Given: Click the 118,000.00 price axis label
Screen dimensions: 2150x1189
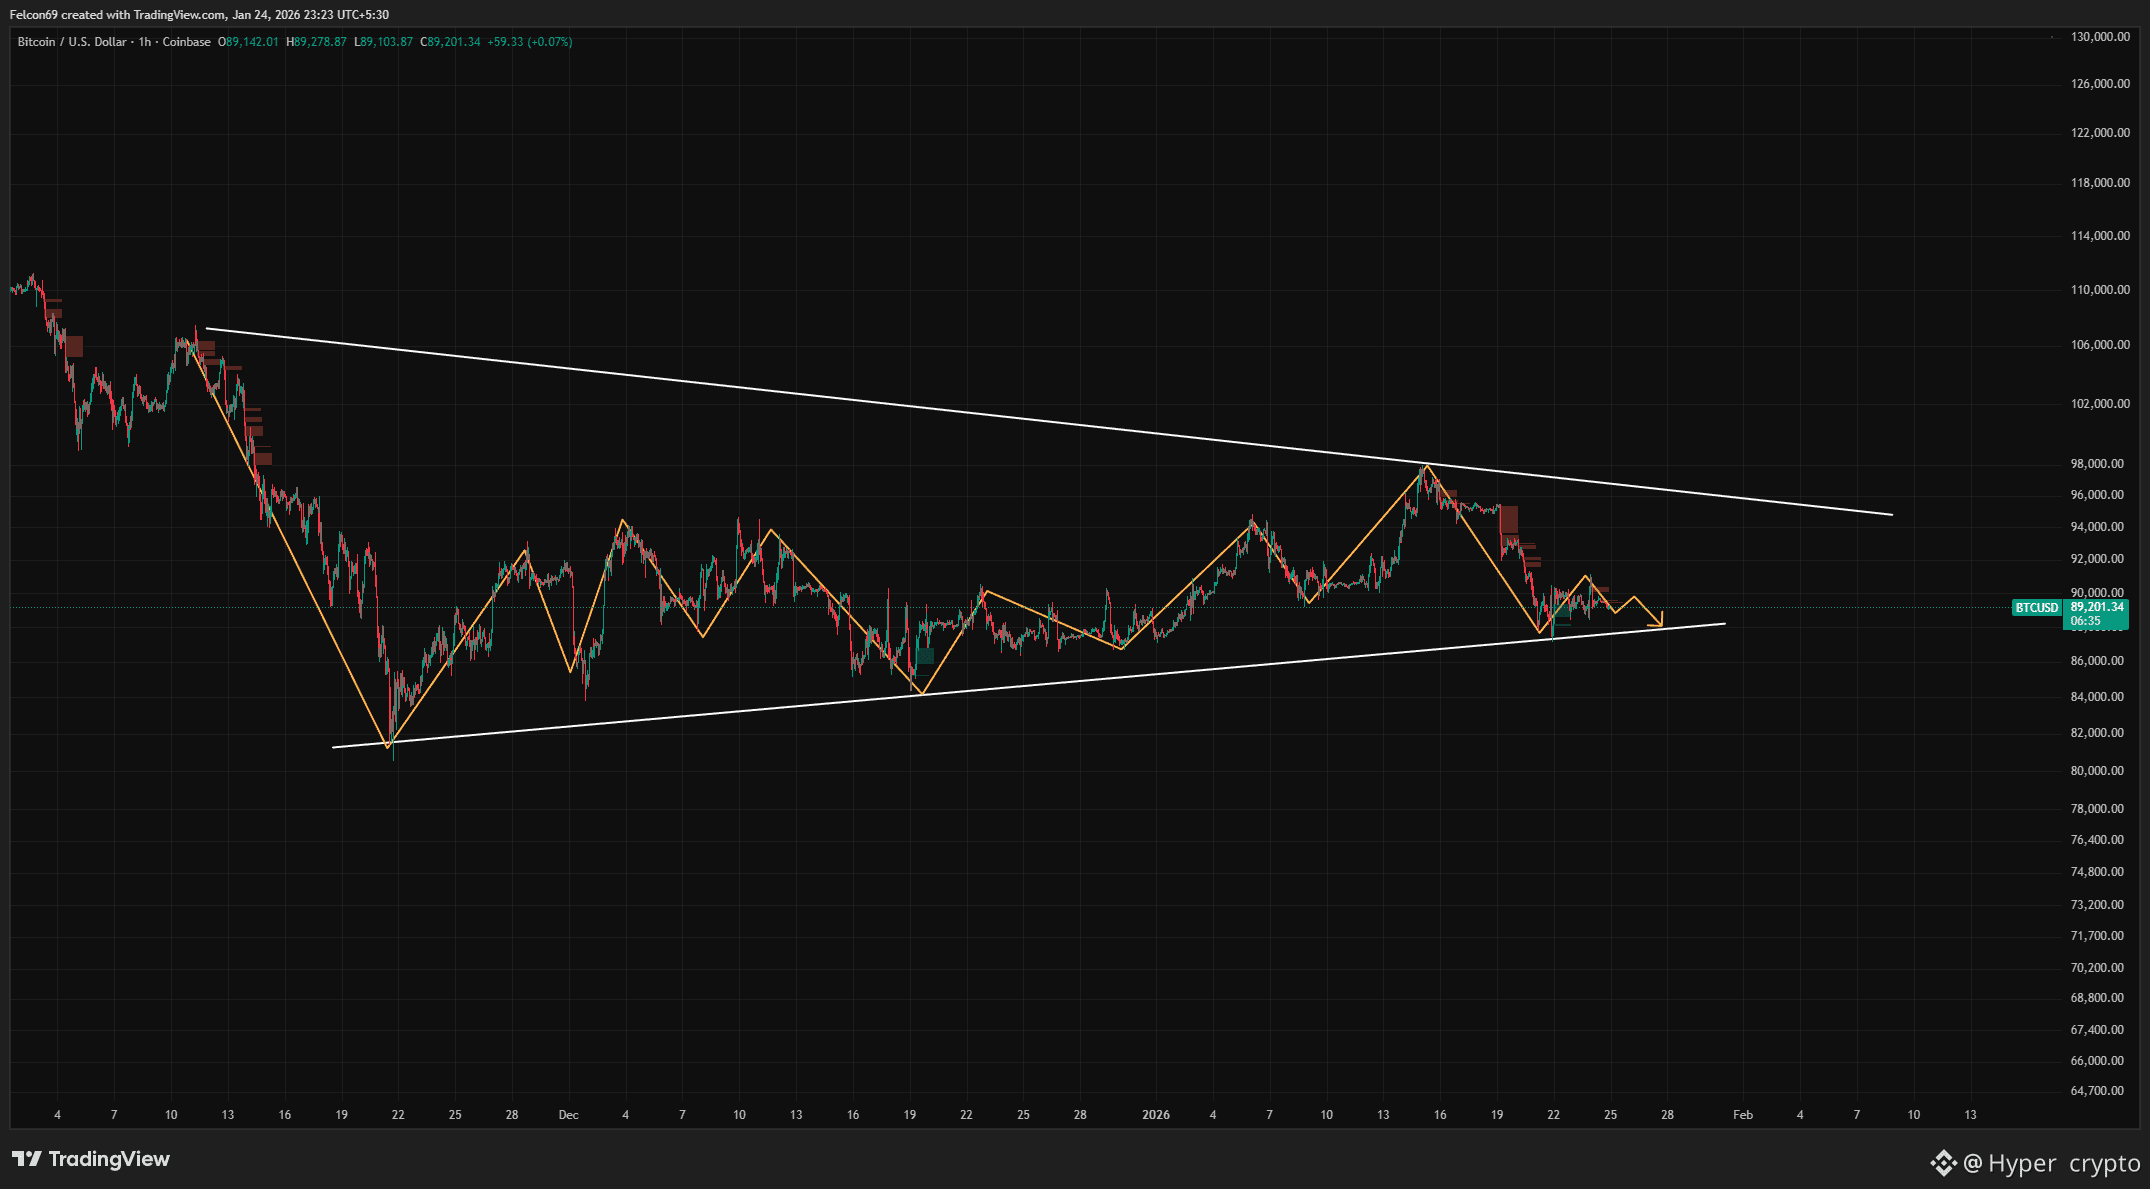Looking at the screenshot, I should pyautogui.click(x=2100, y=183).
